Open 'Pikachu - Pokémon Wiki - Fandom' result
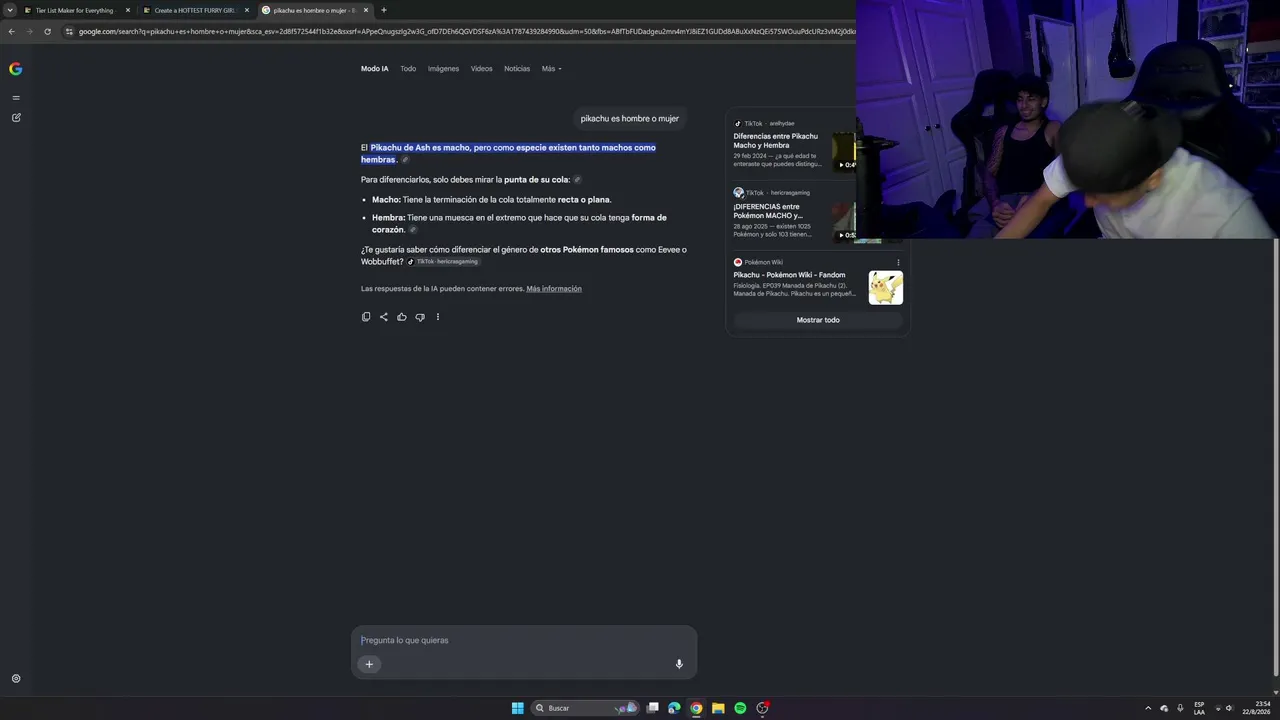 789,275
